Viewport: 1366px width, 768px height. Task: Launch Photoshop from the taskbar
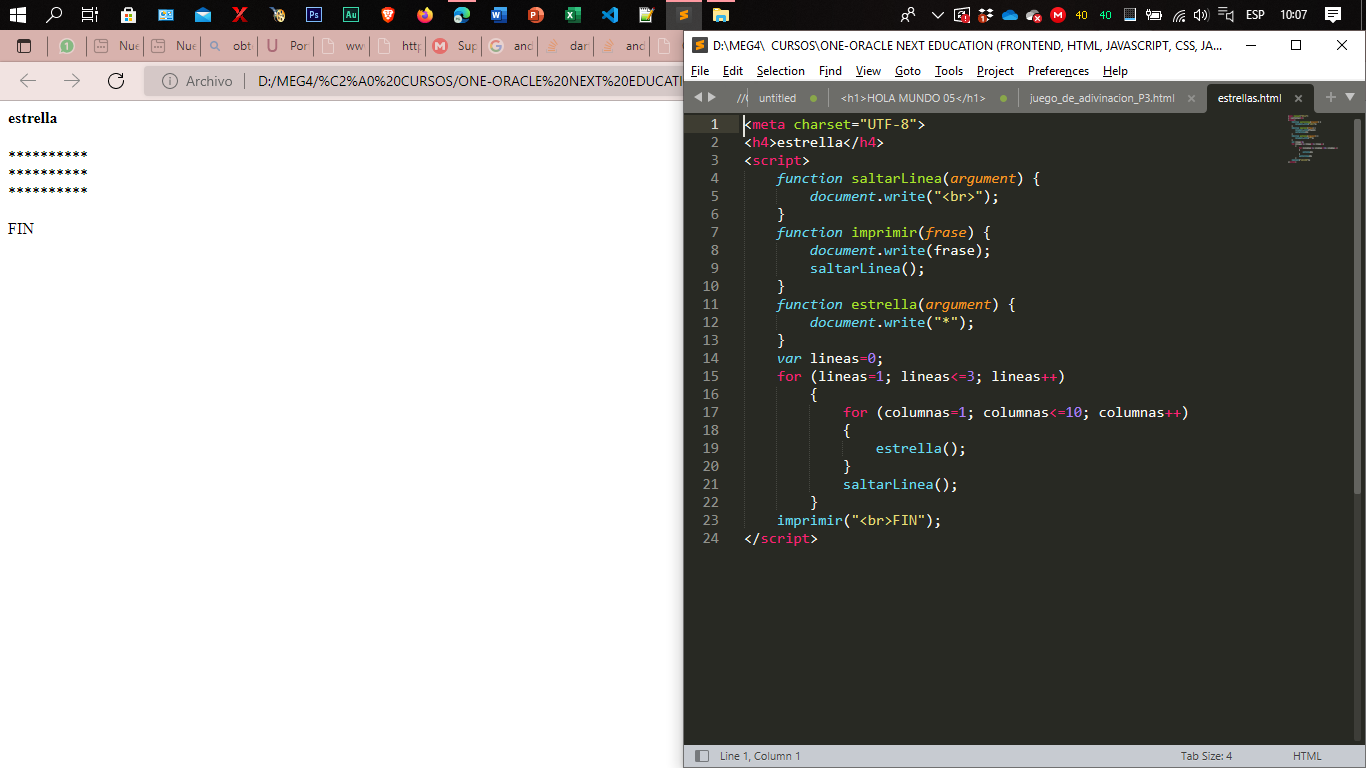coord(314,15)
